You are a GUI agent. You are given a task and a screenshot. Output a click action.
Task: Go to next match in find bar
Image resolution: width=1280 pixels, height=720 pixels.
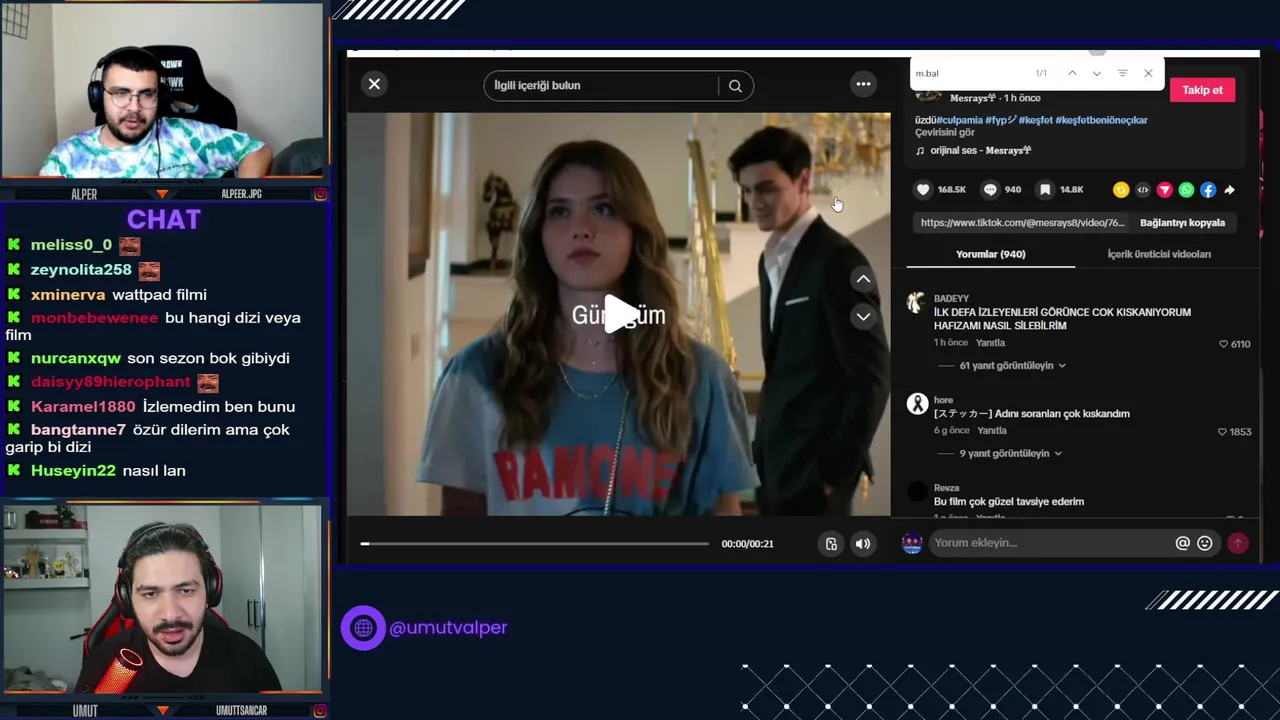pos(1097,73)
